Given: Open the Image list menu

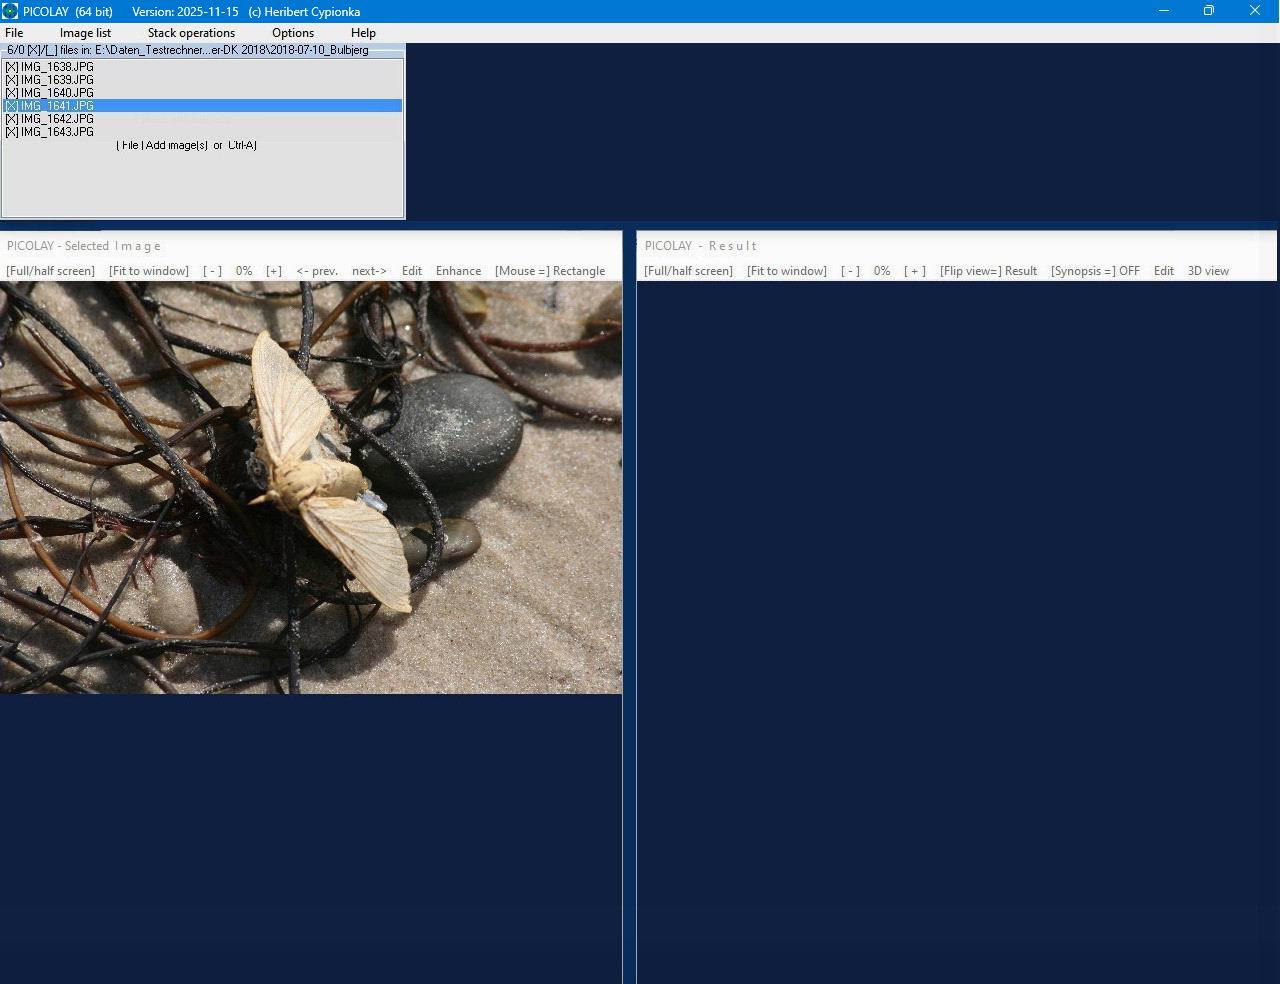Looking at the screenshot, I should click(x=85, y=33).
